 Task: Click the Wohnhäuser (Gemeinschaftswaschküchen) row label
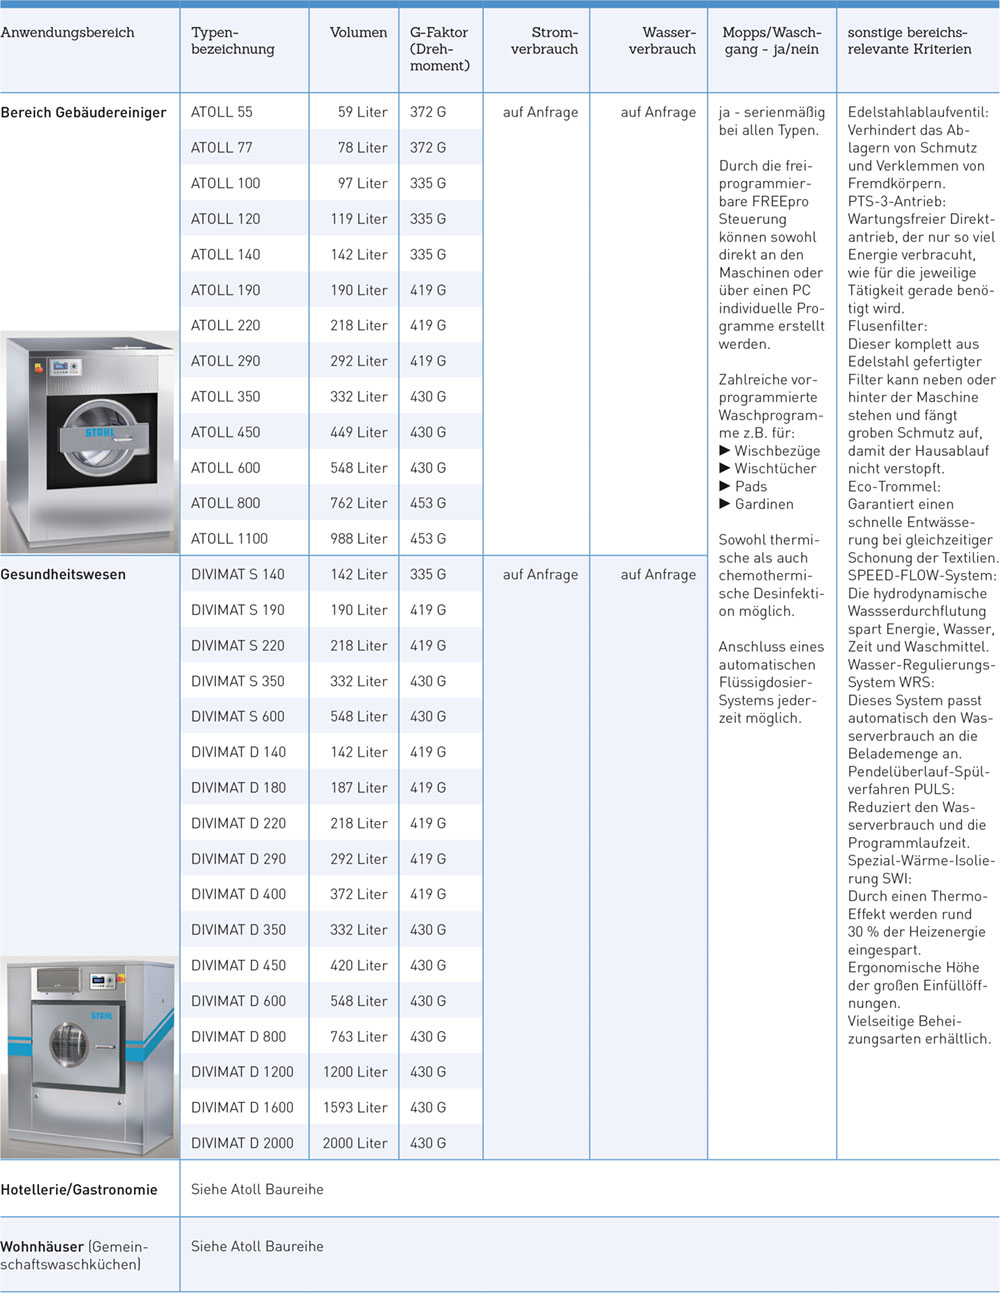[74, 1255]
